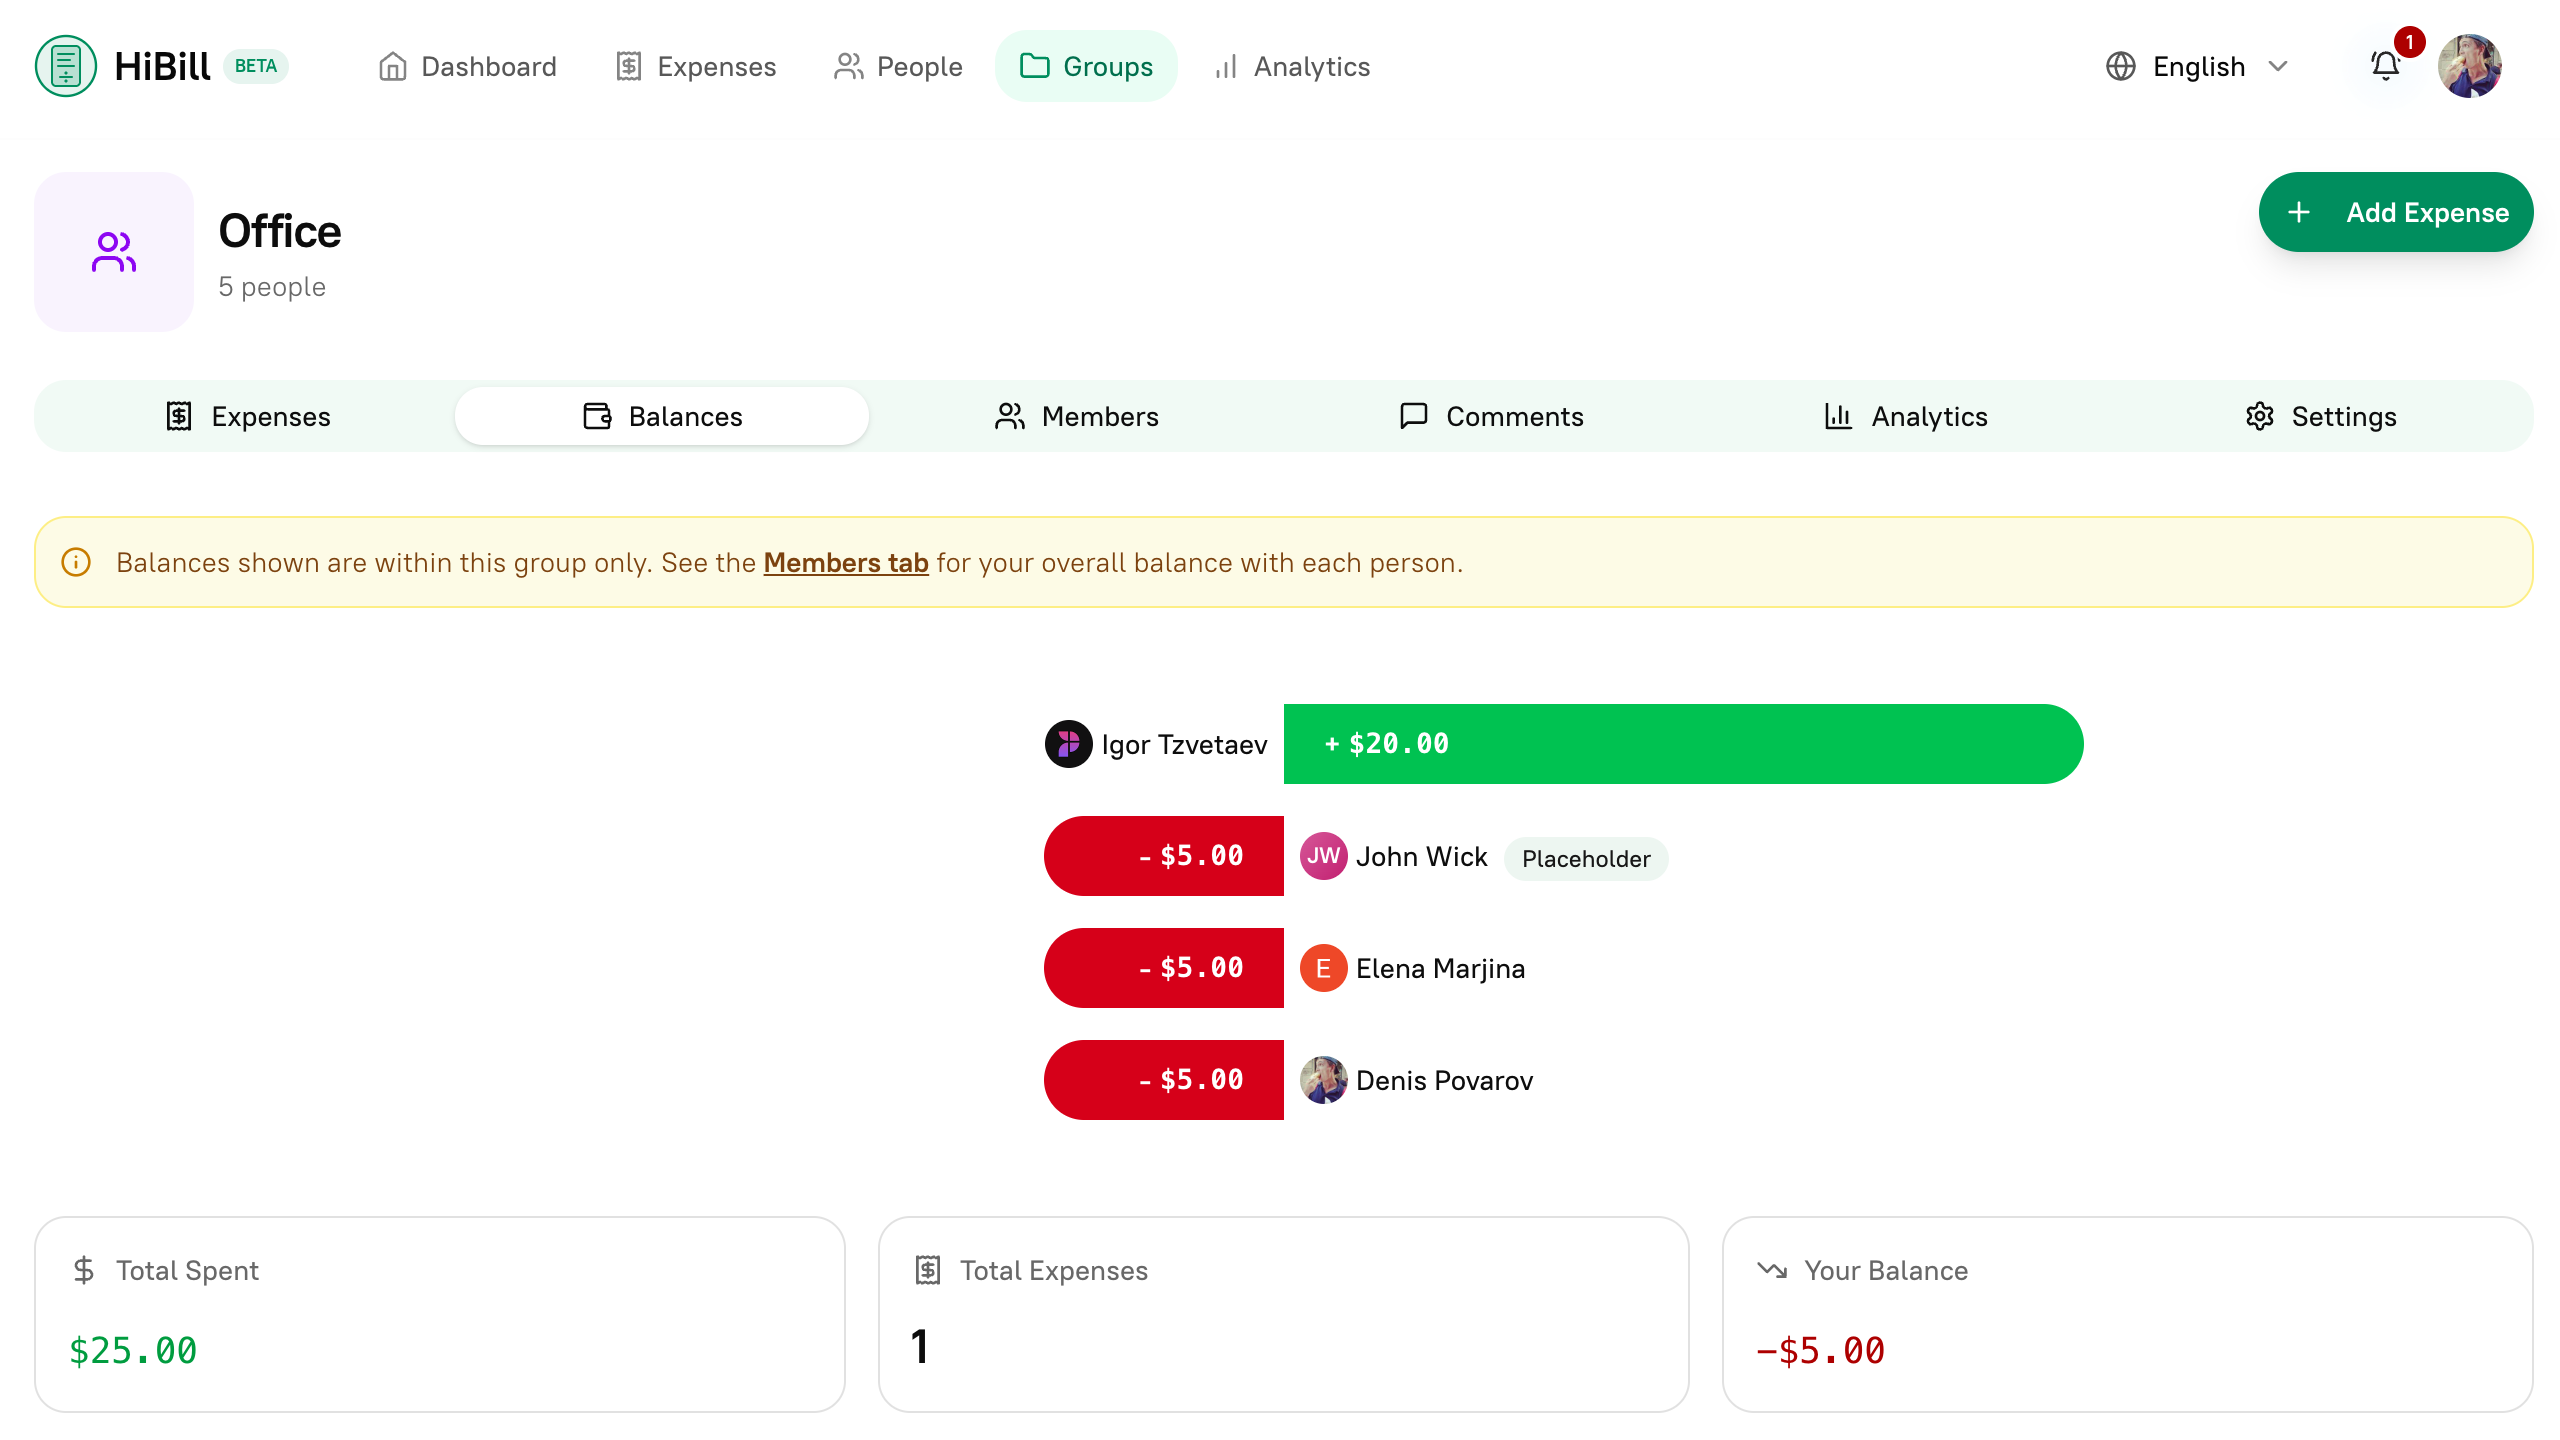The height and width of the screenshot is (1440, 2560).
Task: Click the info icon in the yellow banner
Action: (77, 562)
